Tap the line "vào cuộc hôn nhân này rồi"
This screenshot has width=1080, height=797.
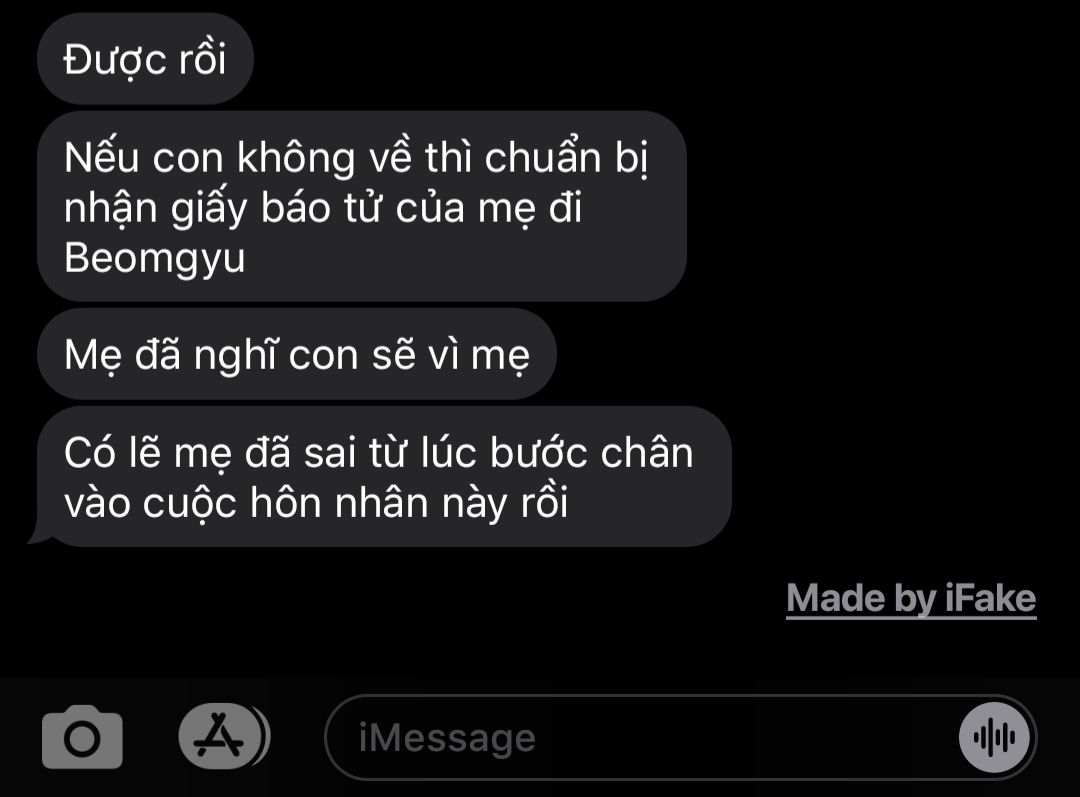(316, 503)
